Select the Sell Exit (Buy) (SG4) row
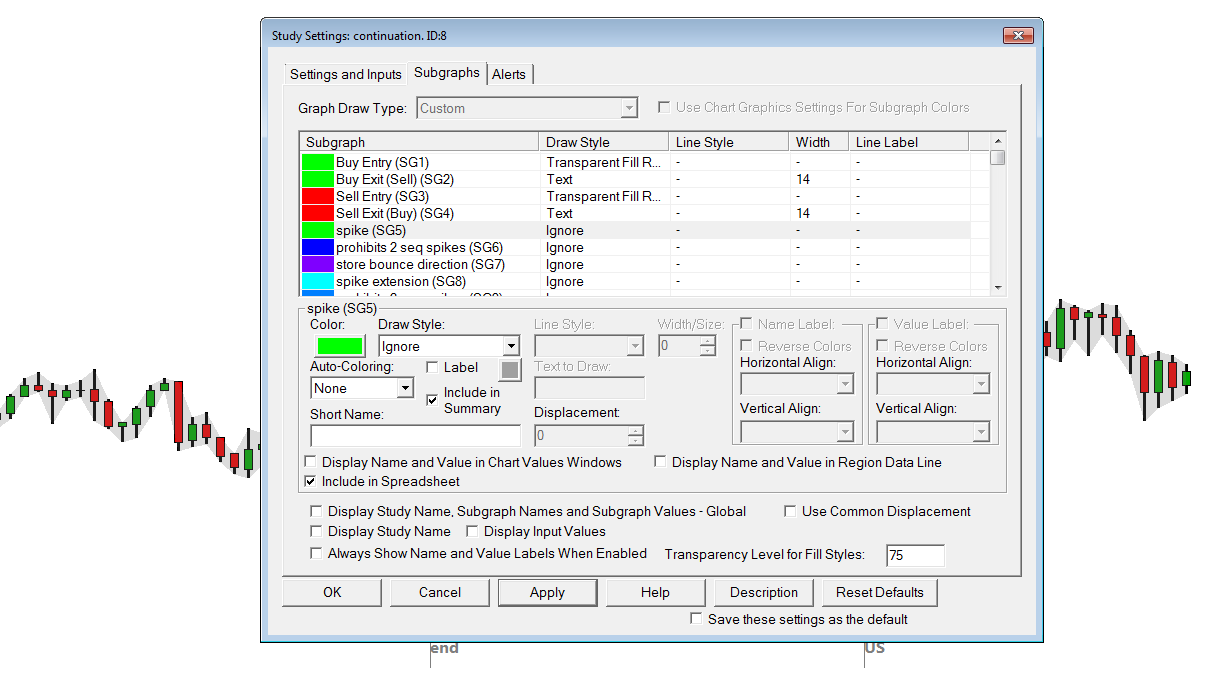Screen dimensions: 1212x687 coord(394,213)
